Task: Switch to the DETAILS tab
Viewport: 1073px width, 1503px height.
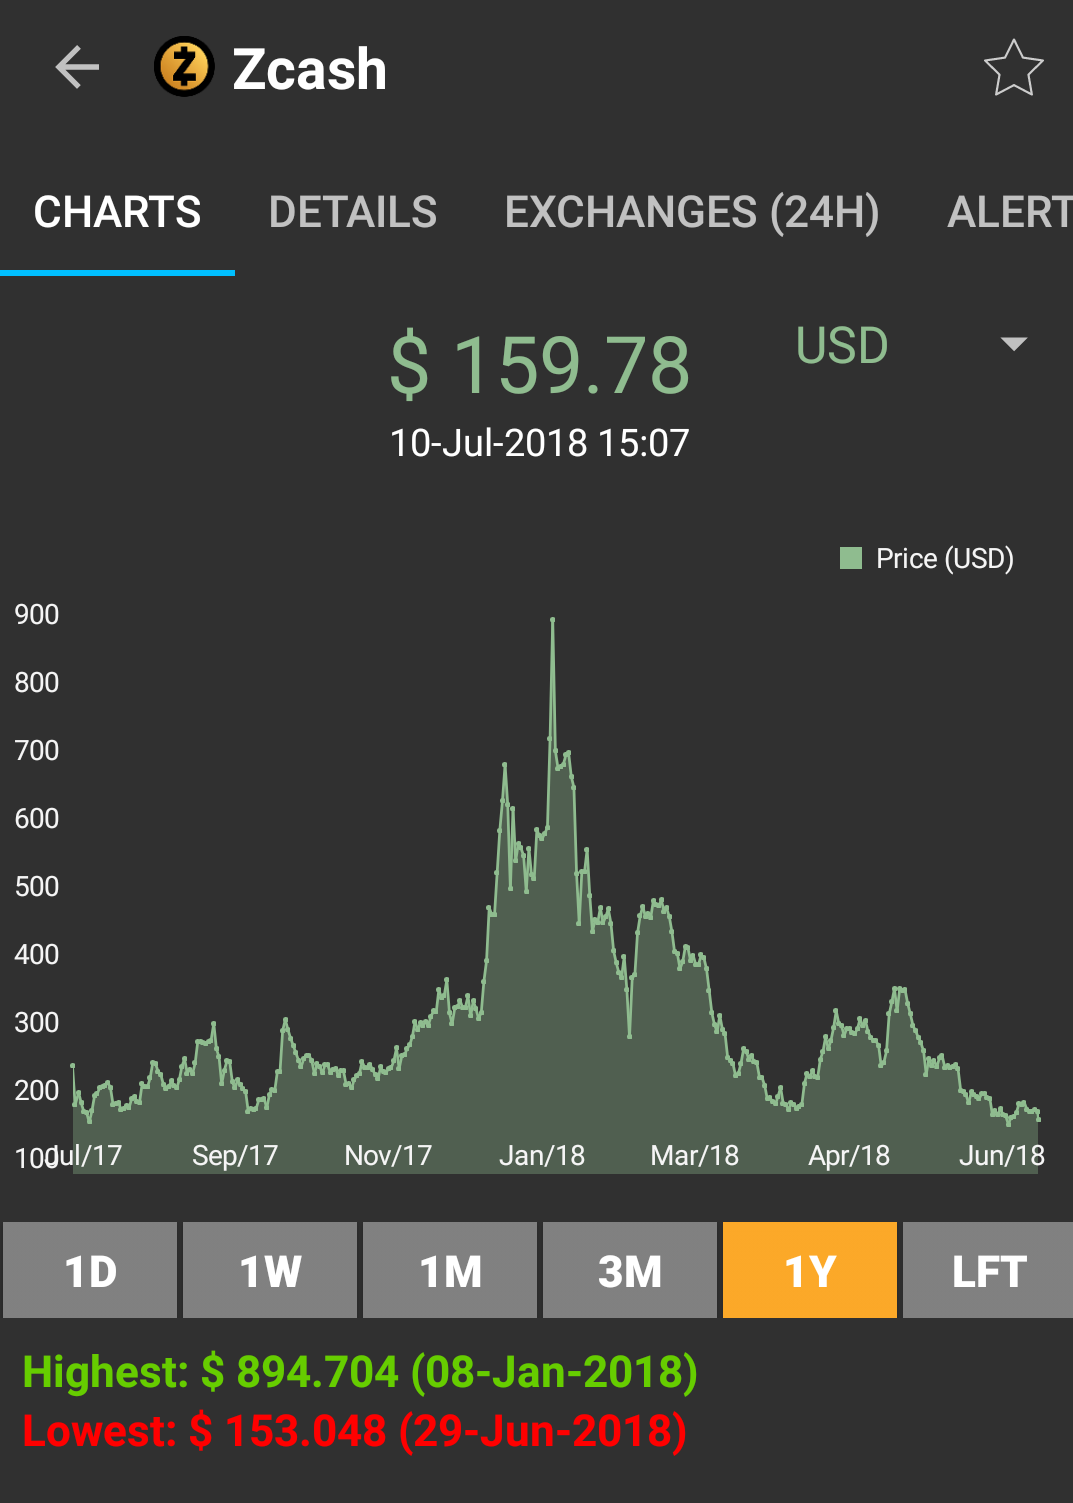Action: tap(353, 212)
